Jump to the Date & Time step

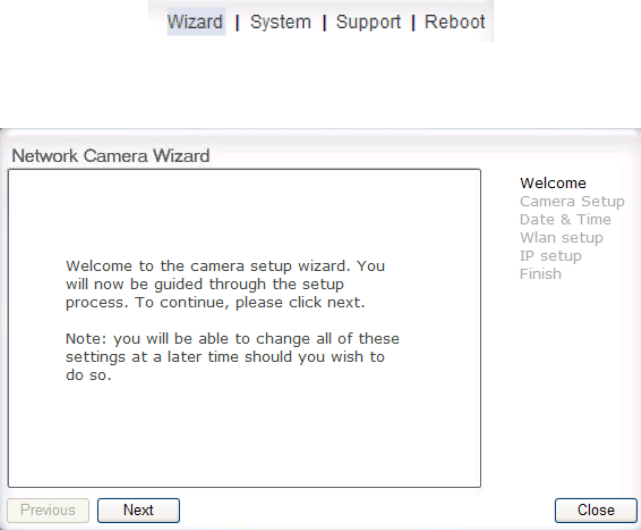[x=565, y=220]
